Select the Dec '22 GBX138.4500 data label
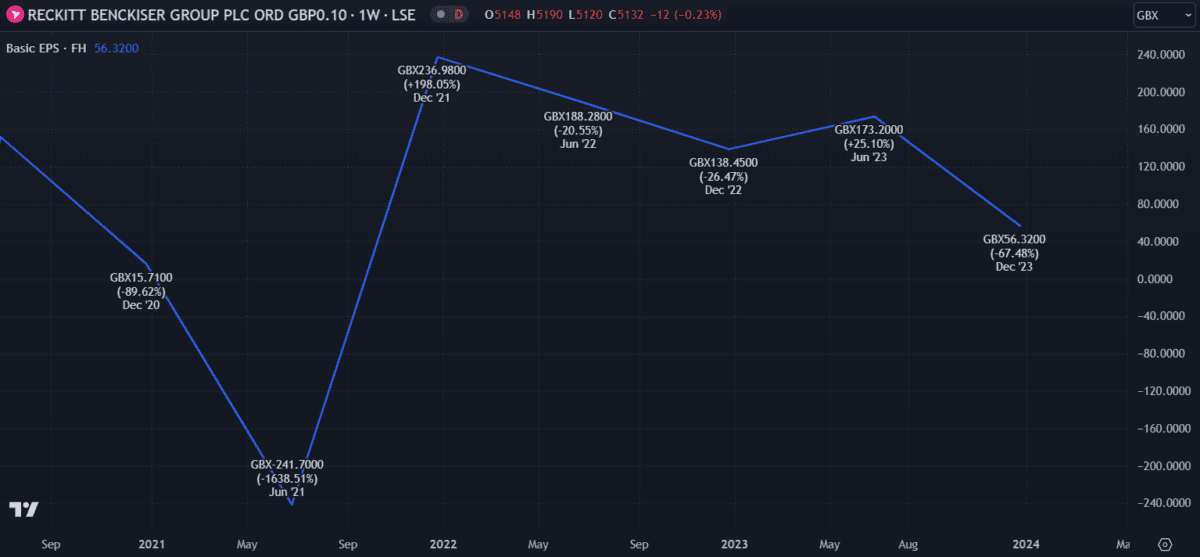 click(723, 176)
